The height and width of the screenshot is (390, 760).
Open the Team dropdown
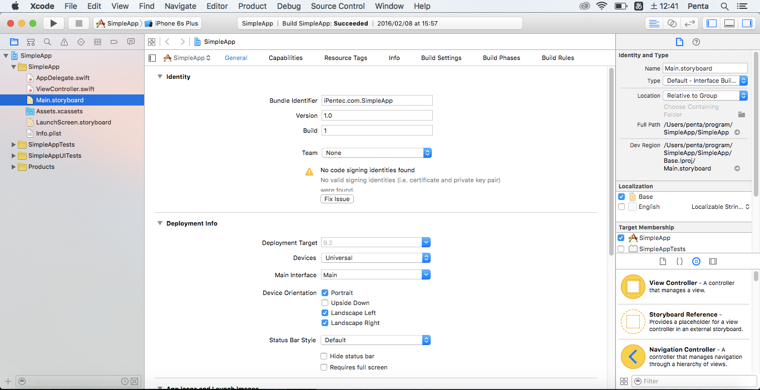click(x=376, y=153)
